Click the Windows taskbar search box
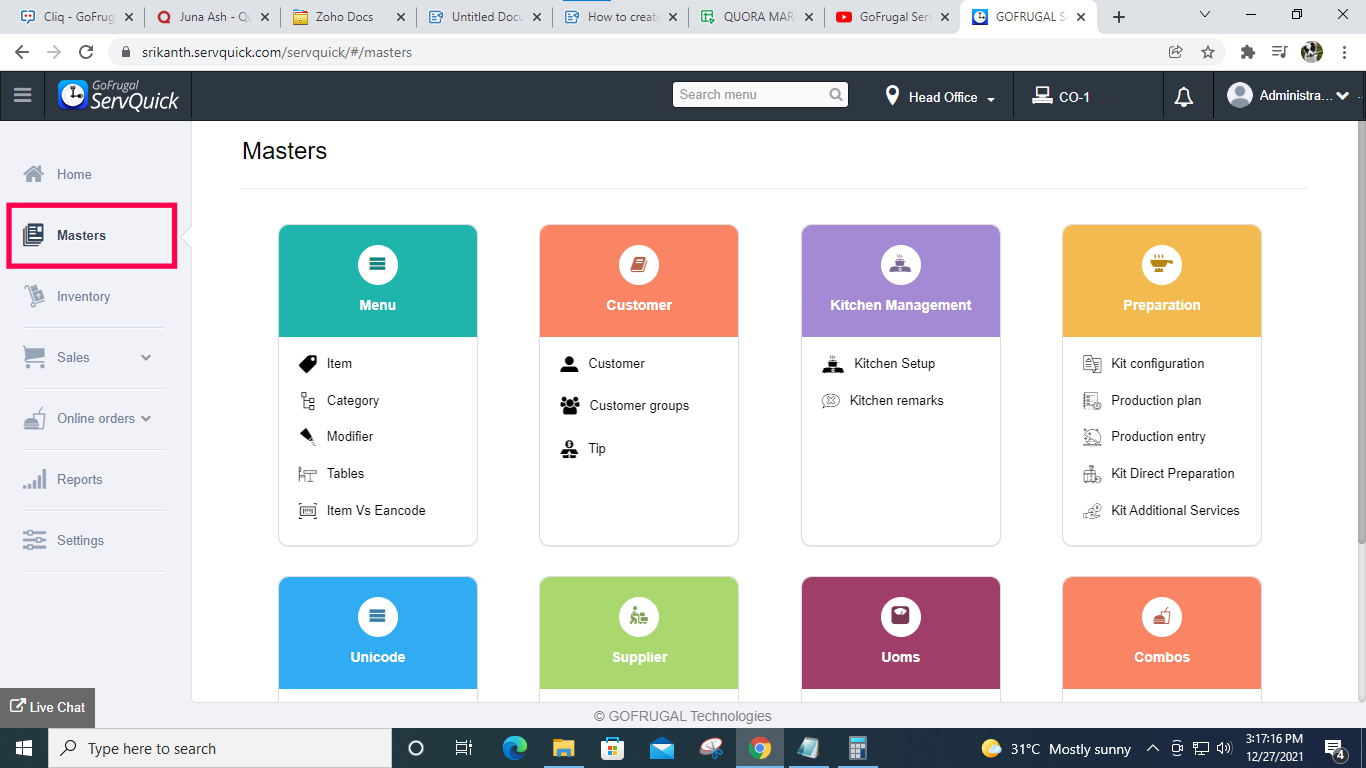Viewport: 1366px width, 768px height. click(x=220, y=748)
